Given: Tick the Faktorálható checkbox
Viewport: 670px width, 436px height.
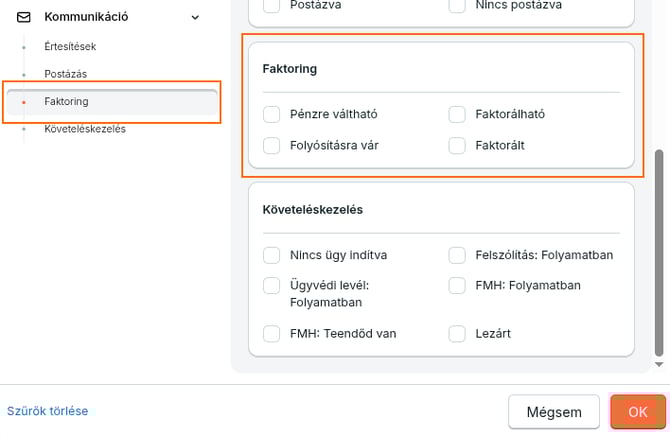Looking at the screenshot, I should [457, 114].
